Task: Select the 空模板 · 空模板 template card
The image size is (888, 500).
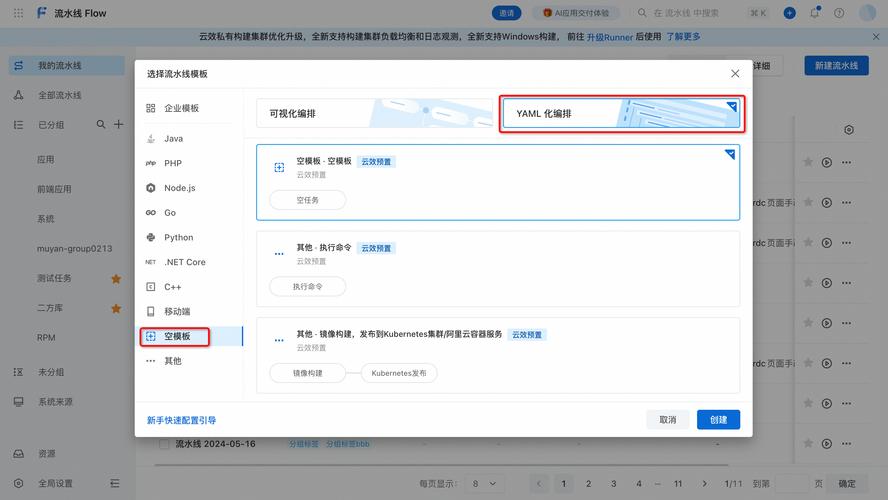Action: [x=498, y=182]
